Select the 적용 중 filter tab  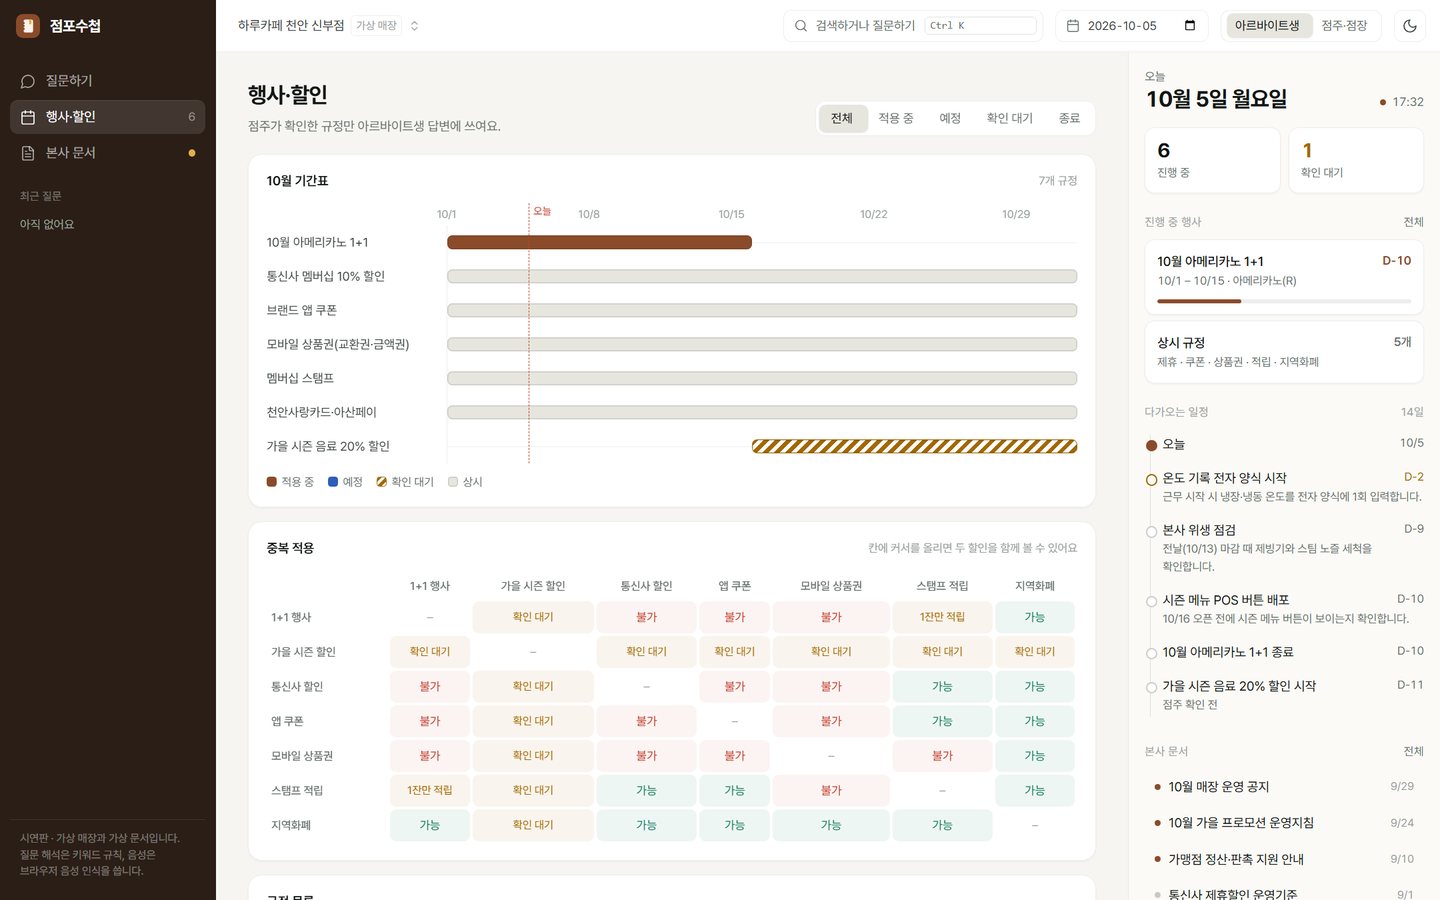click(896, 118)
